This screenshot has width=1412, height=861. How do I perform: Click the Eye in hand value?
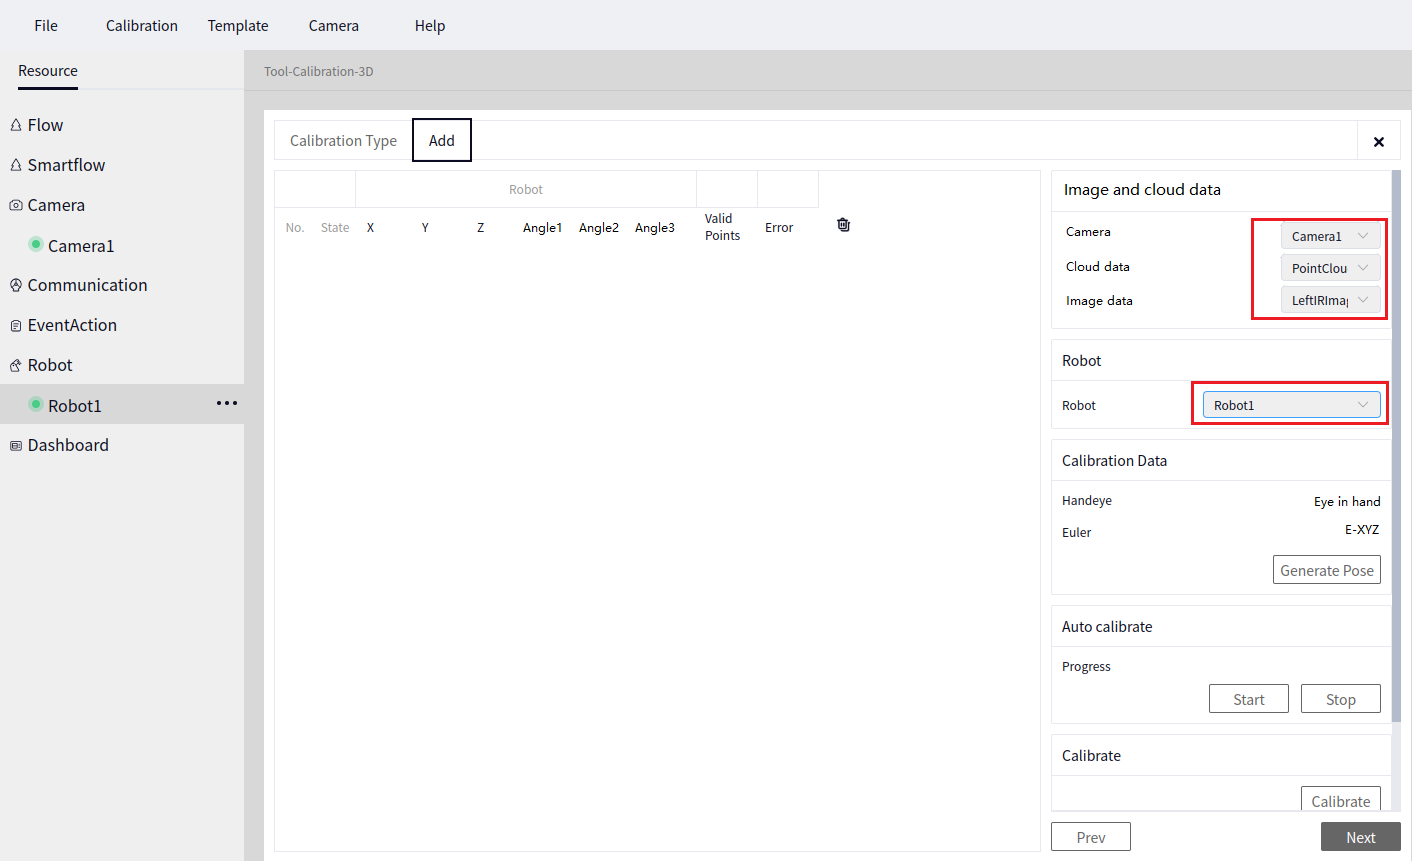click(x=1347, y=502)
